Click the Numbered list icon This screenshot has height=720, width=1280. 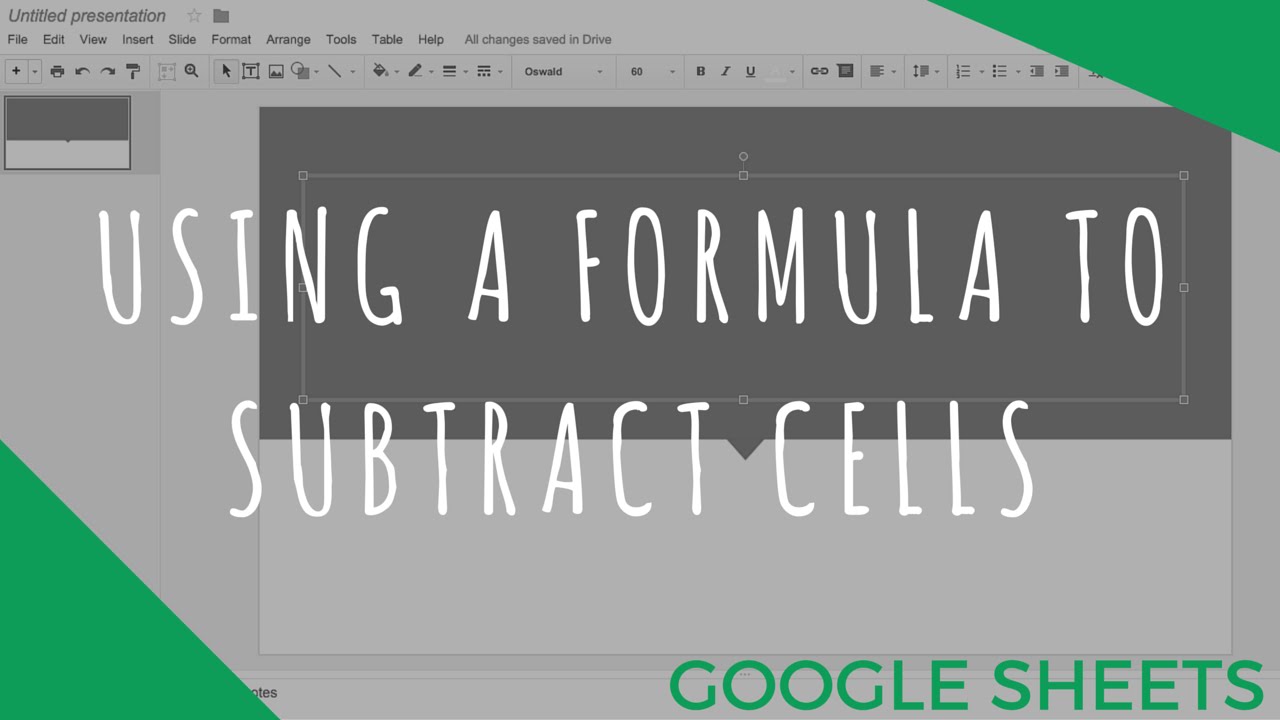(x=964, y=71)
